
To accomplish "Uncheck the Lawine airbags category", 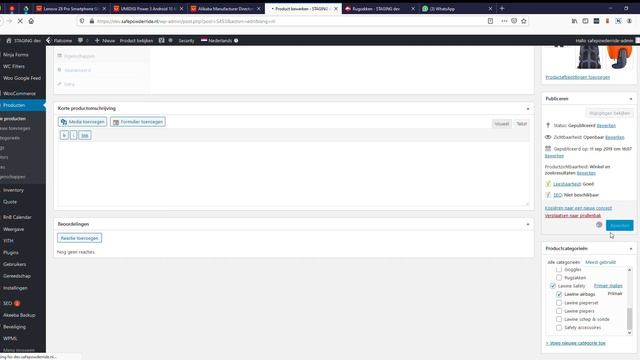I will (559, 294).
